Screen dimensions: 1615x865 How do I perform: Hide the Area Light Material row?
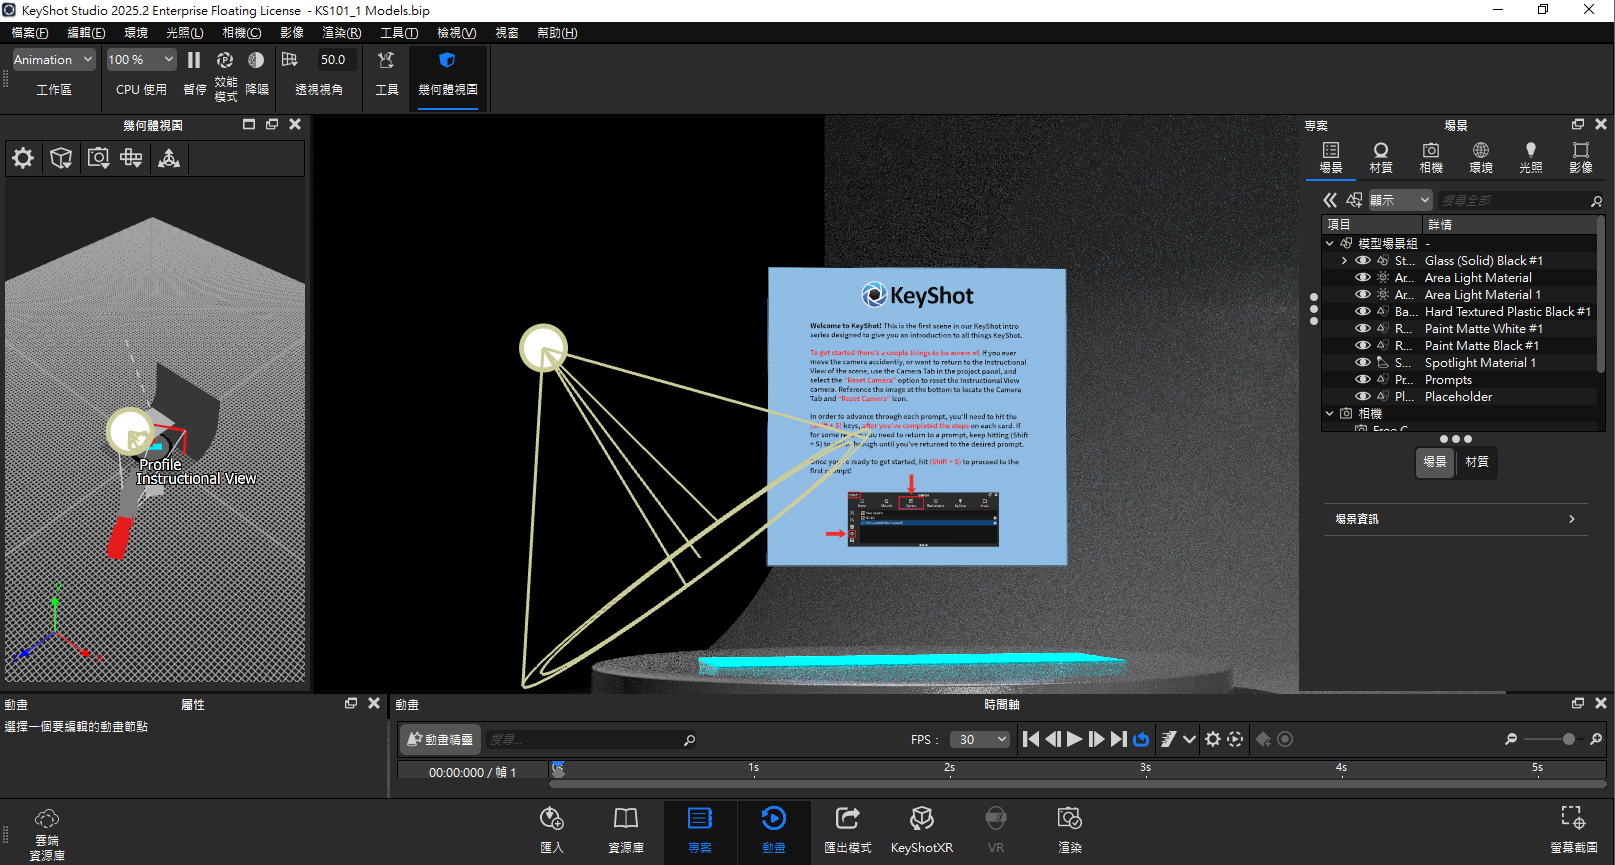point(1363,278)
